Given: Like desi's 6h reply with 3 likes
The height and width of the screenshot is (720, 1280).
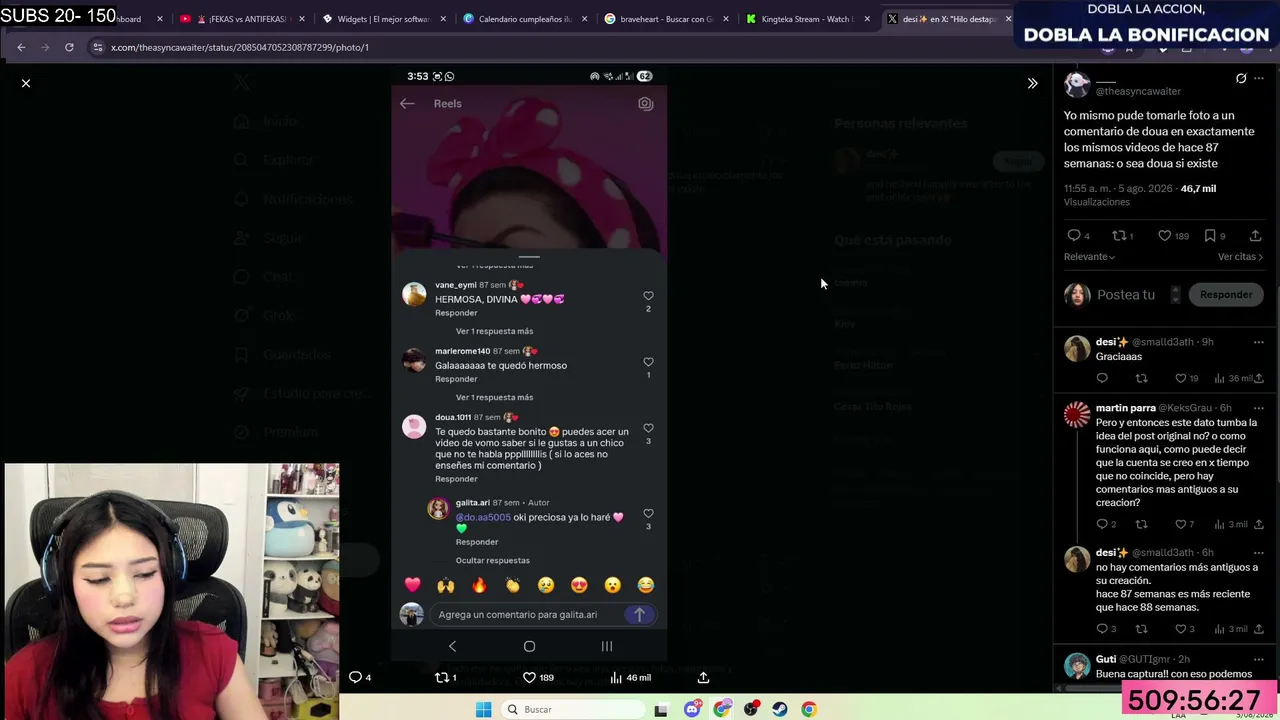Looking at the screenshot, I should (1180, 629).
